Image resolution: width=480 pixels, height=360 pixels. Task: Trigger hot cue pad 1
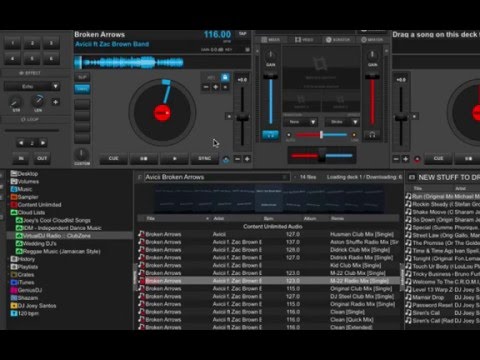click(x=13, y=43)
